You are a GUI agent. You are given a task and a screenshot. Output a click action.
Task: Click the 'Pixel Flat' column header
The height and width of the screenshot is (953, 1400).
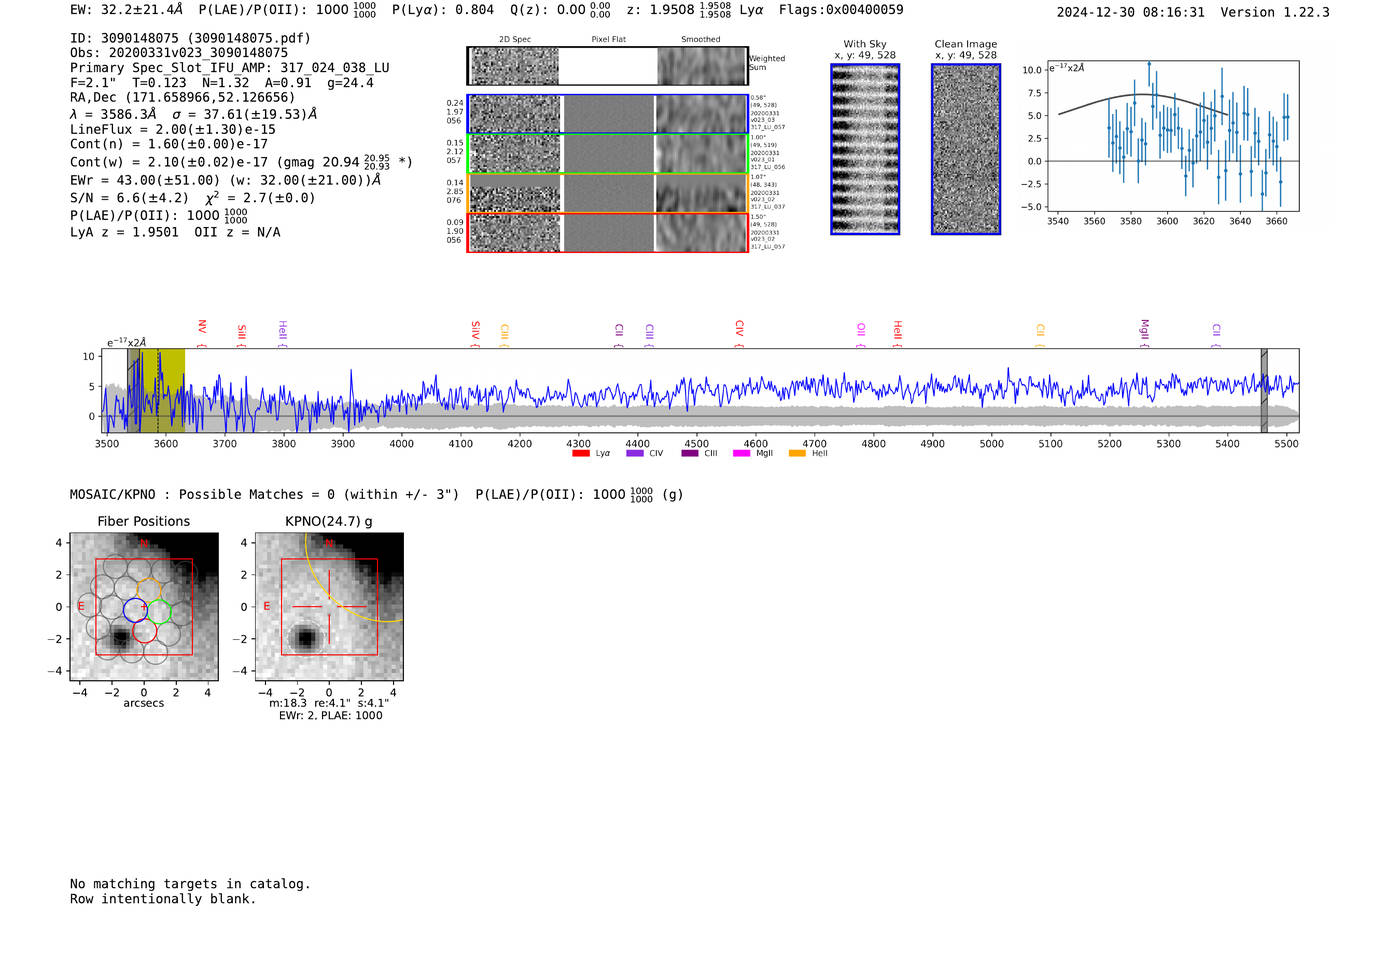608,40
